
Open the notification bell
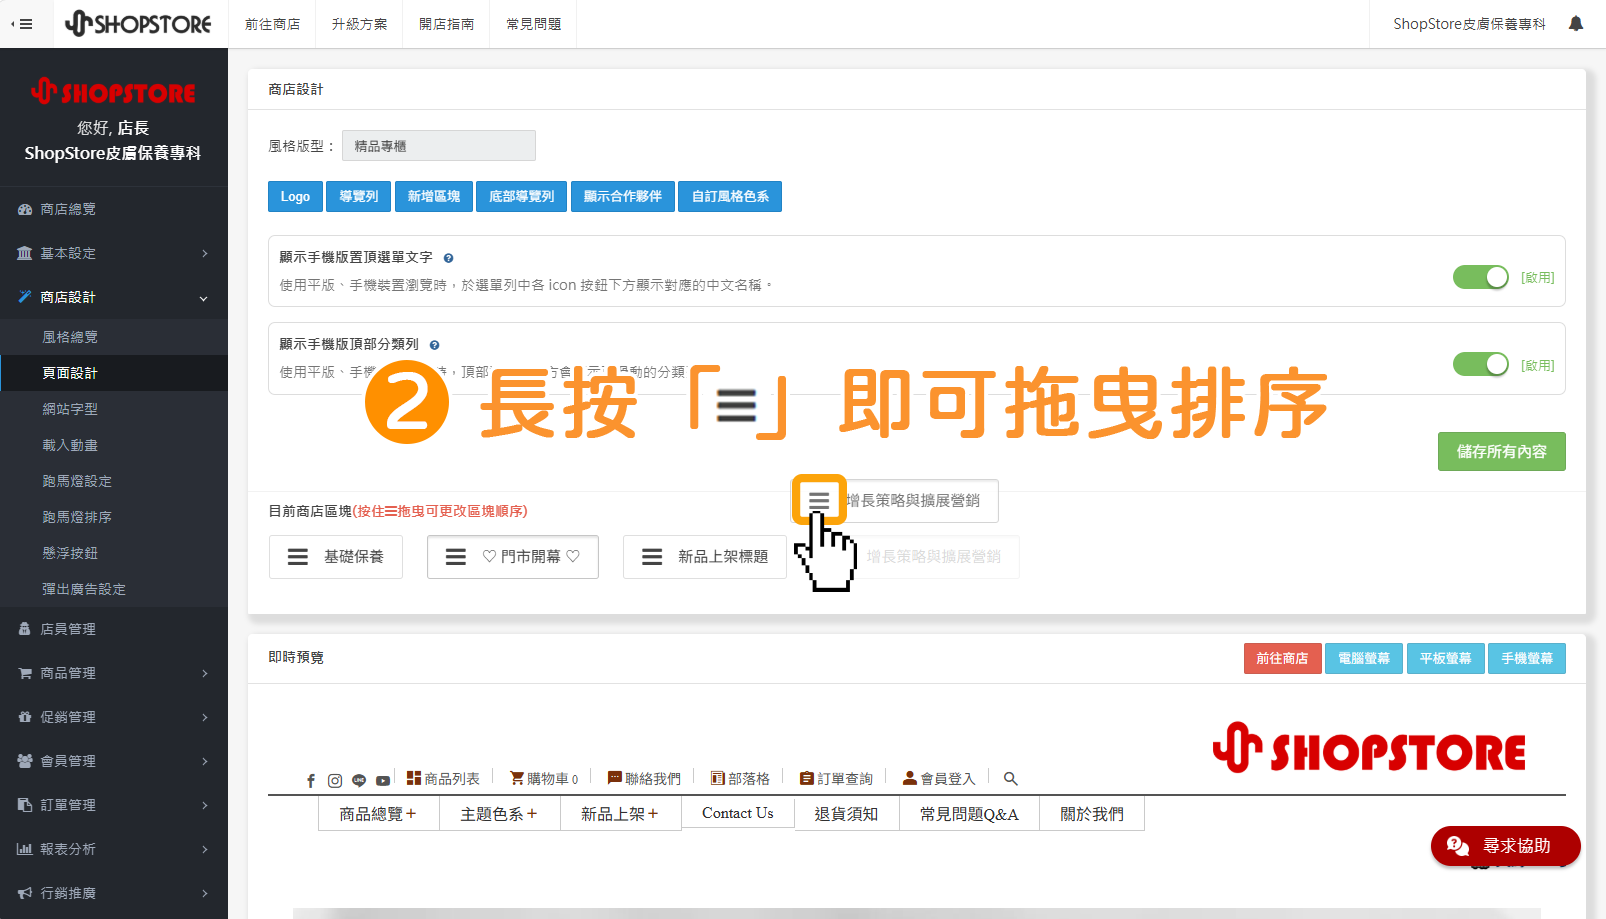1576,23
